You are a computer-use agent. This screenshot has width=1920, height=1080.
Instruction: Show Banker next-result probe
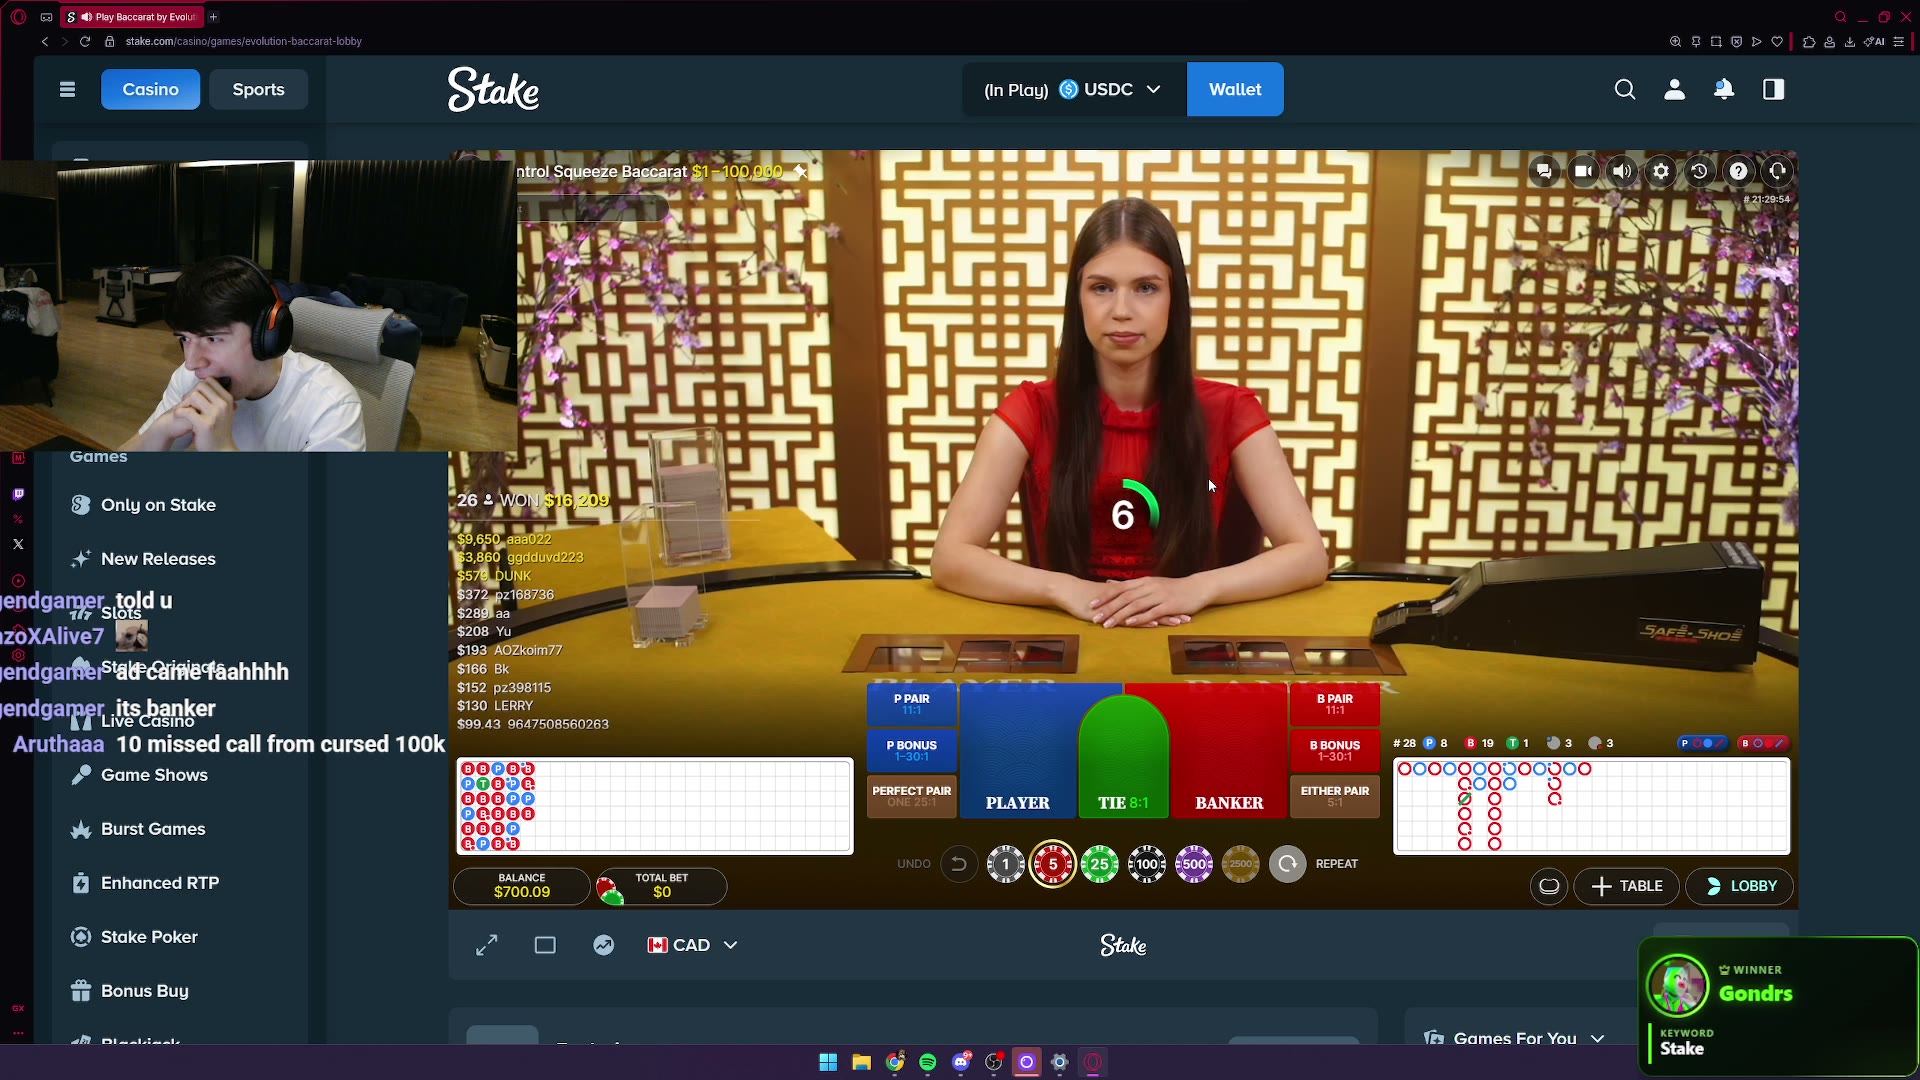pos(1764,743)
